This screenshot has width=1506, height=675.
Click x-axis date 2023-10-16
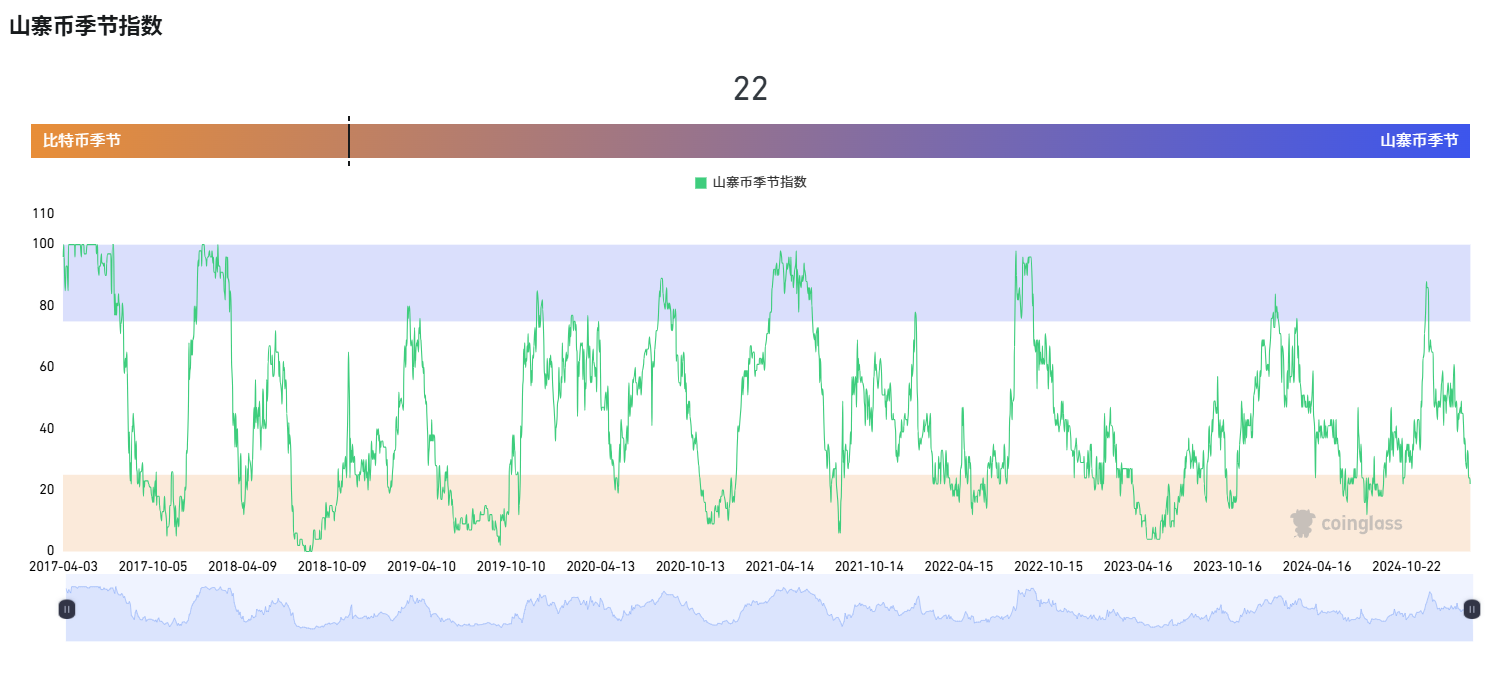1227,566
